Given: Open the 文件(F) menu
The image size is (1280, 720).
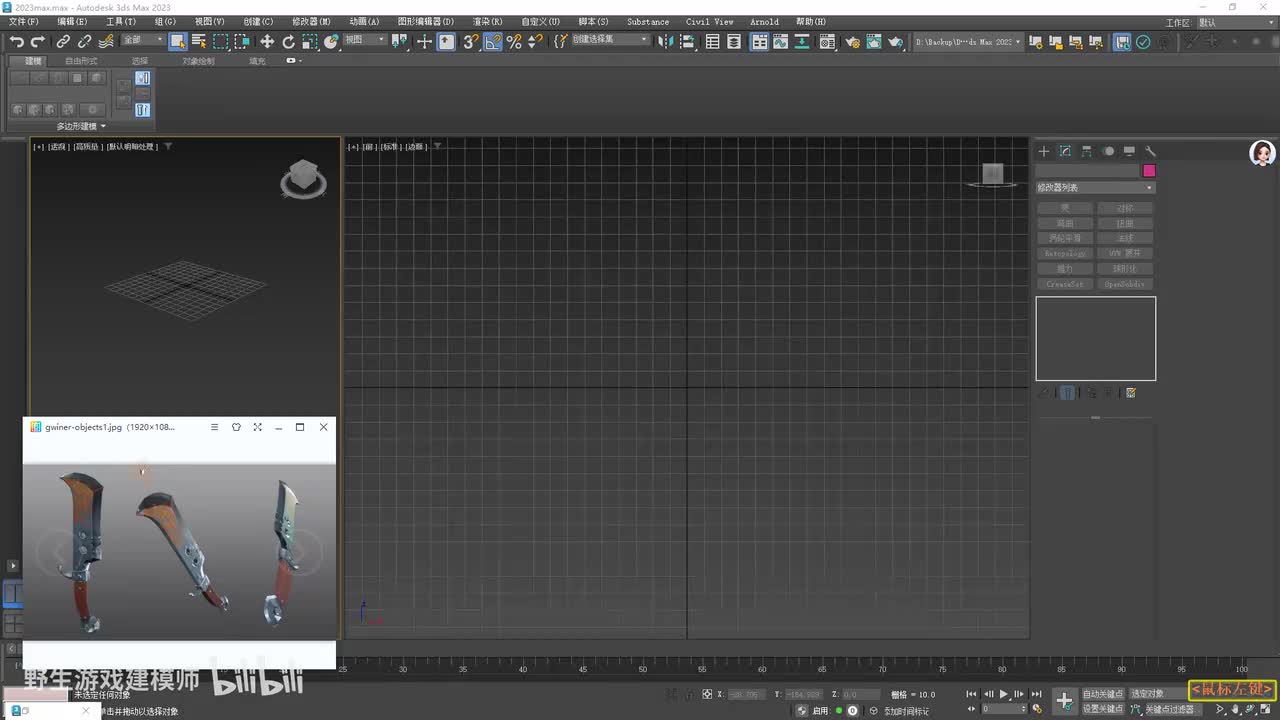Looking at the screenshot, I should (x=24, y=22).
